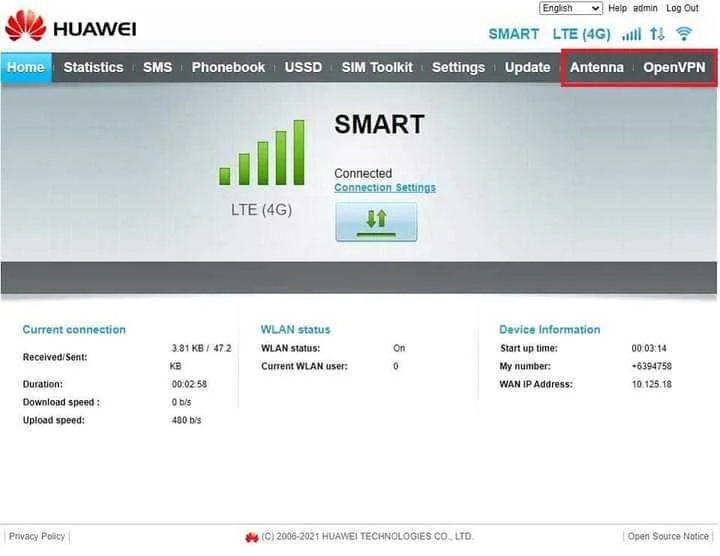Click the Device Information heading
The image size is (720, 556).
click(x=550, y=330)
